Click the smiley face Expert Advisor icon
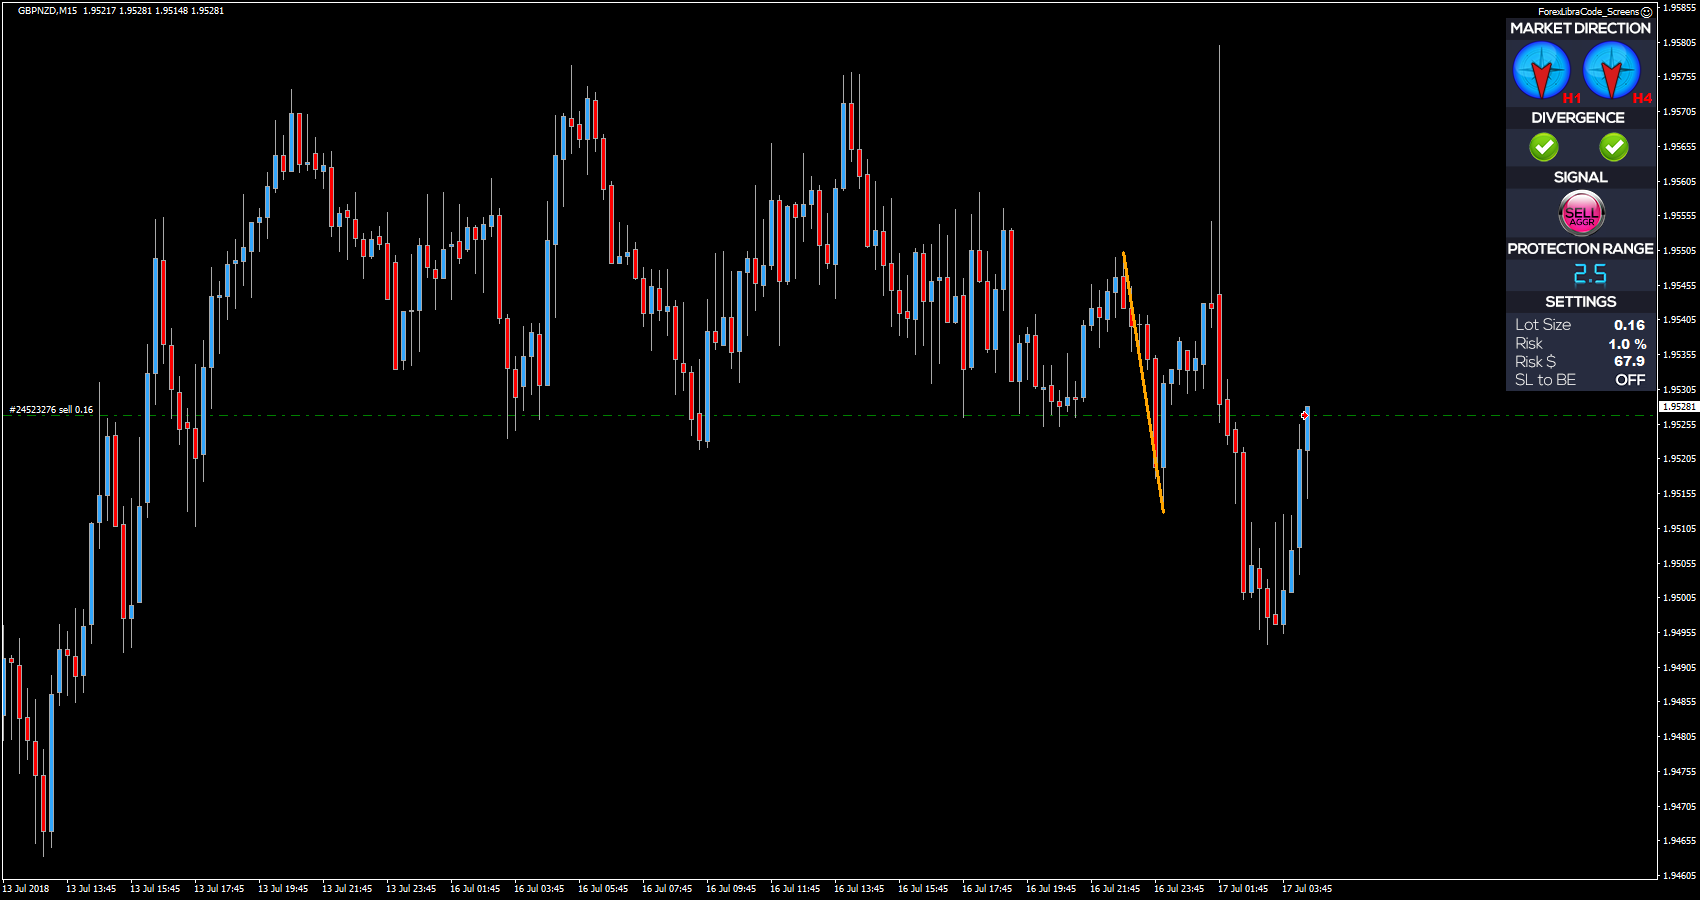Viewport: 1700px width, 900px height. tap(1647, 12)
